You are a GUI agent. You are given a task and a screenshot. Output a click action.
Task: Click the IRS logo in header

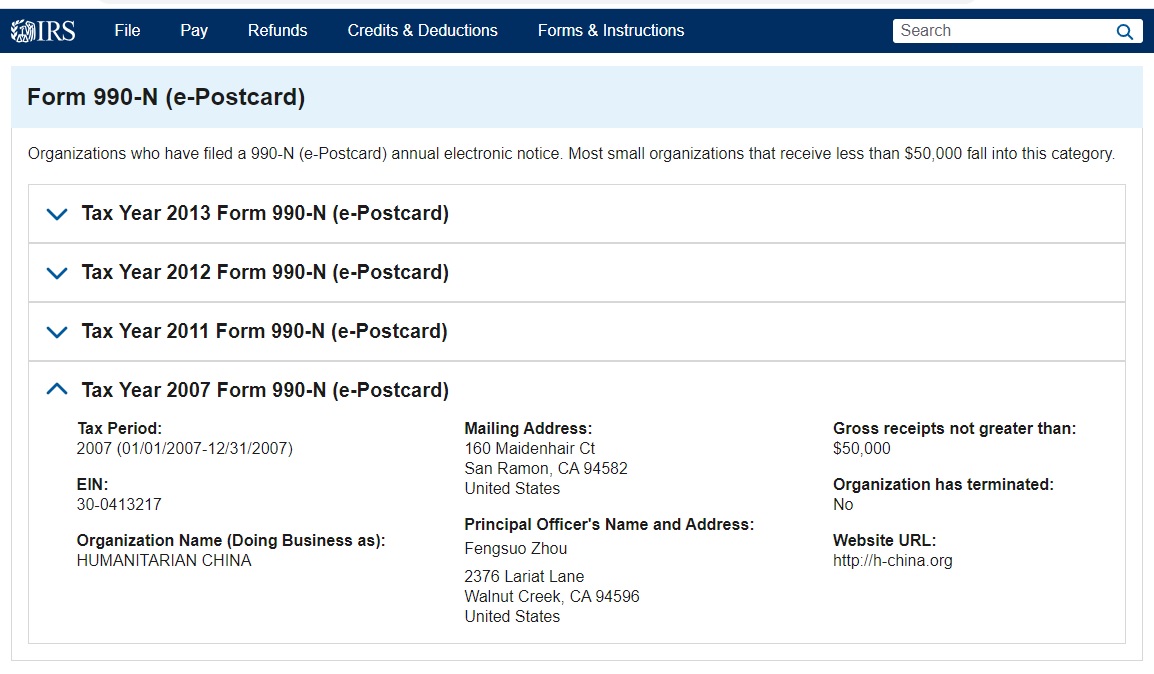coord(43,31)
